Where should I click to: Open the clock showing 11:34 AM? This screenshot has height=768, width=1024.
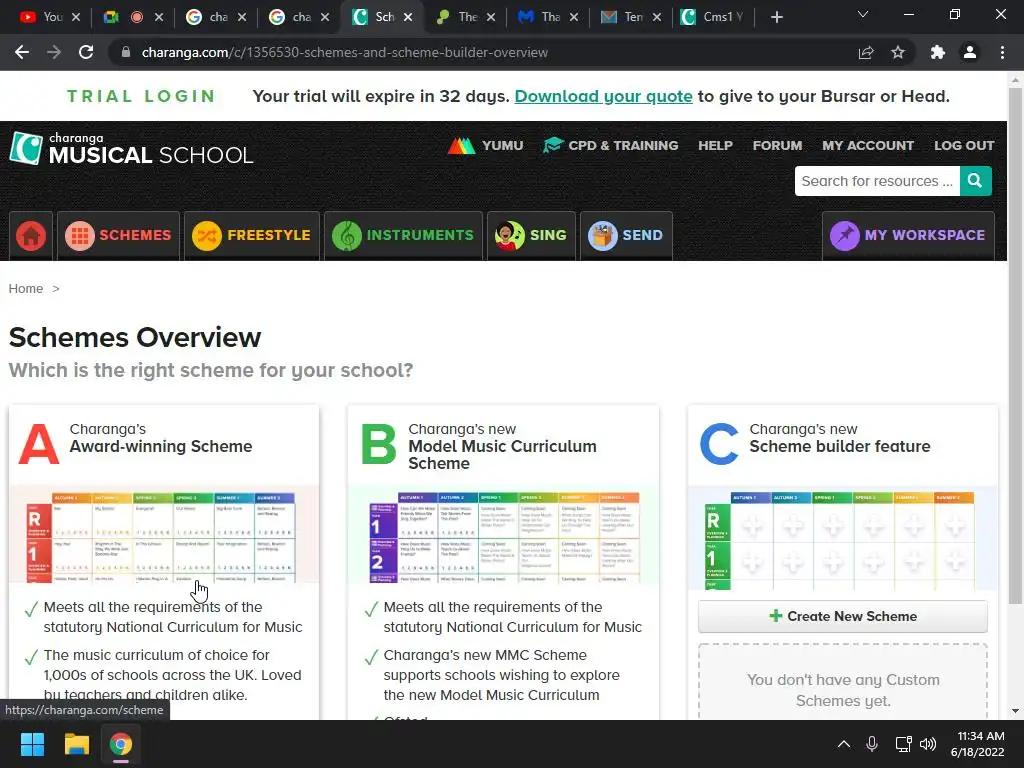tap(978, 744)
